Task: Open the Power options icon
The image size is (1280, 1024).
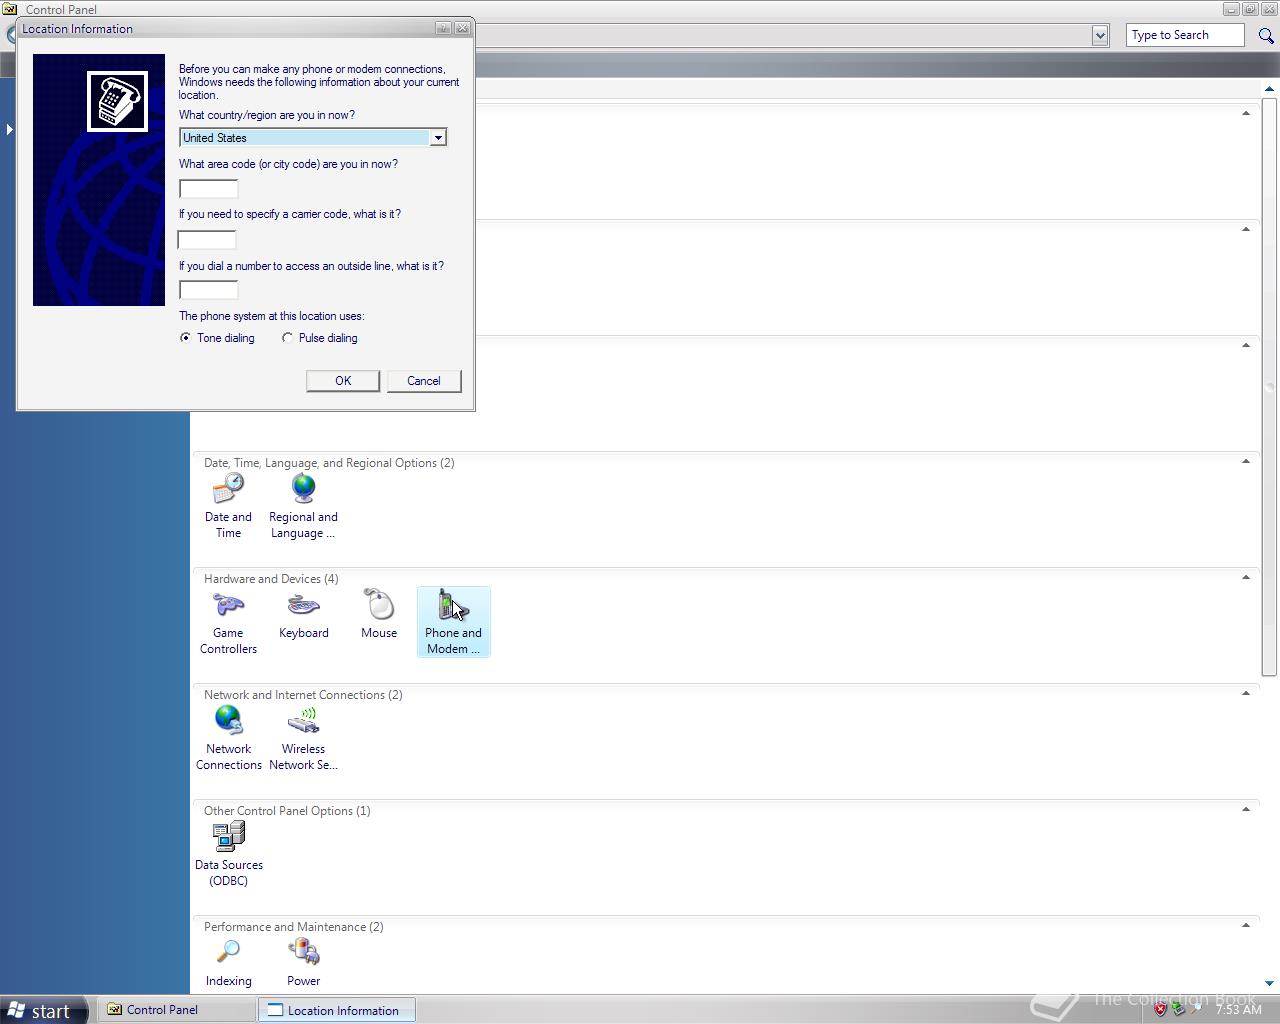Action: [x=303, y=963]
